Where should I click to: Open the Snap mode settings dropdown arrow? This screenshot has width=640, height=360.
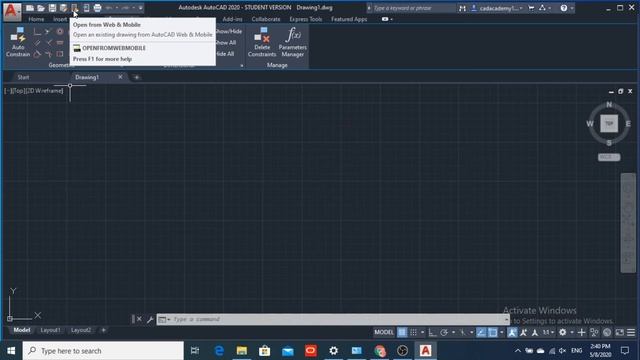coord(422,332)
